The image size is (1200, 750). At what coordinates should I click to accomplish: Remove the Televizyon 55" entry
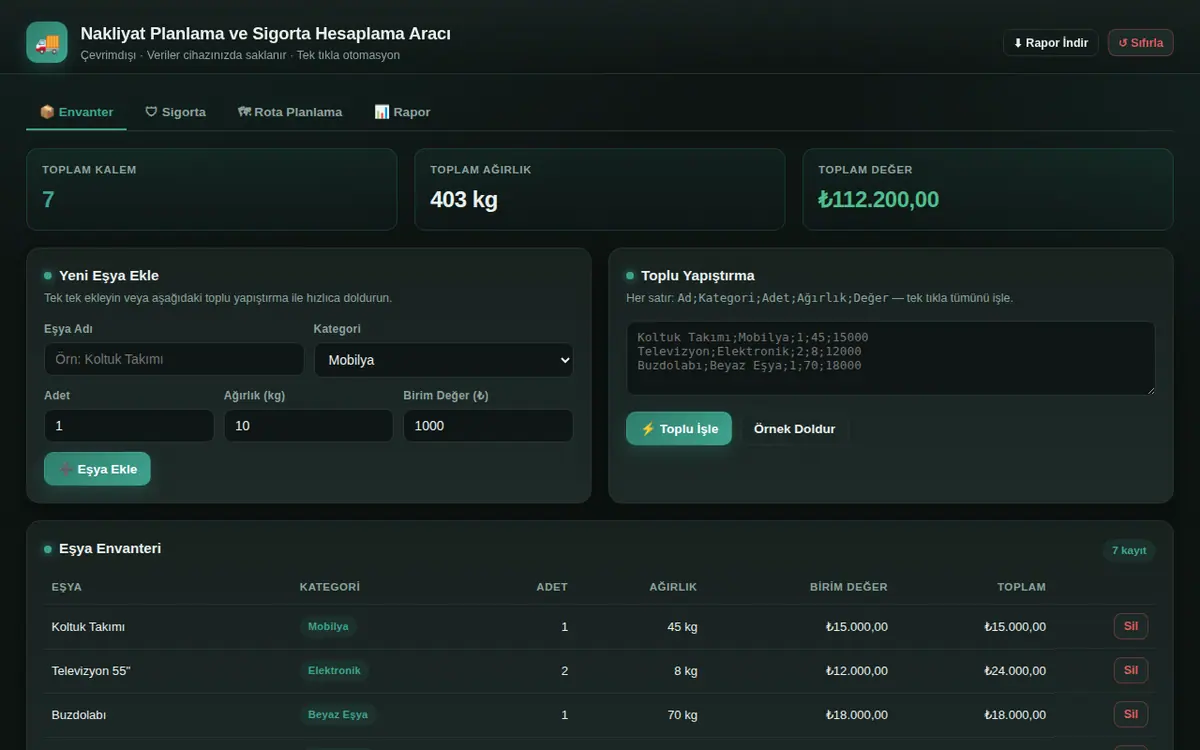(1131, 671)
